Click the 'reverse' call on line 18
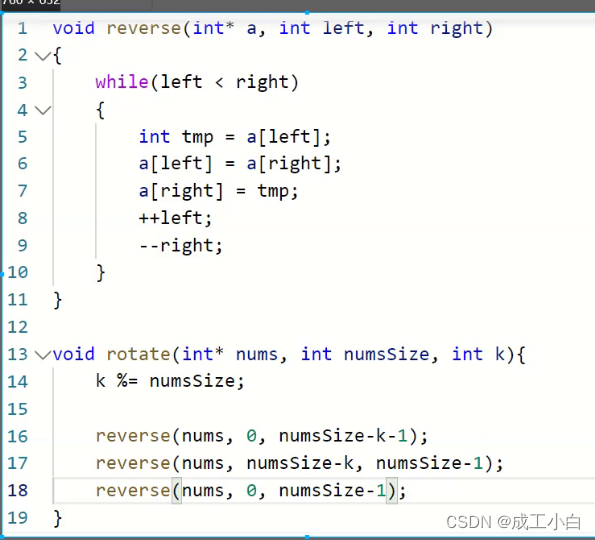This screenshot has width=595, height=540. pyautogui.click(x=133, y=491)
